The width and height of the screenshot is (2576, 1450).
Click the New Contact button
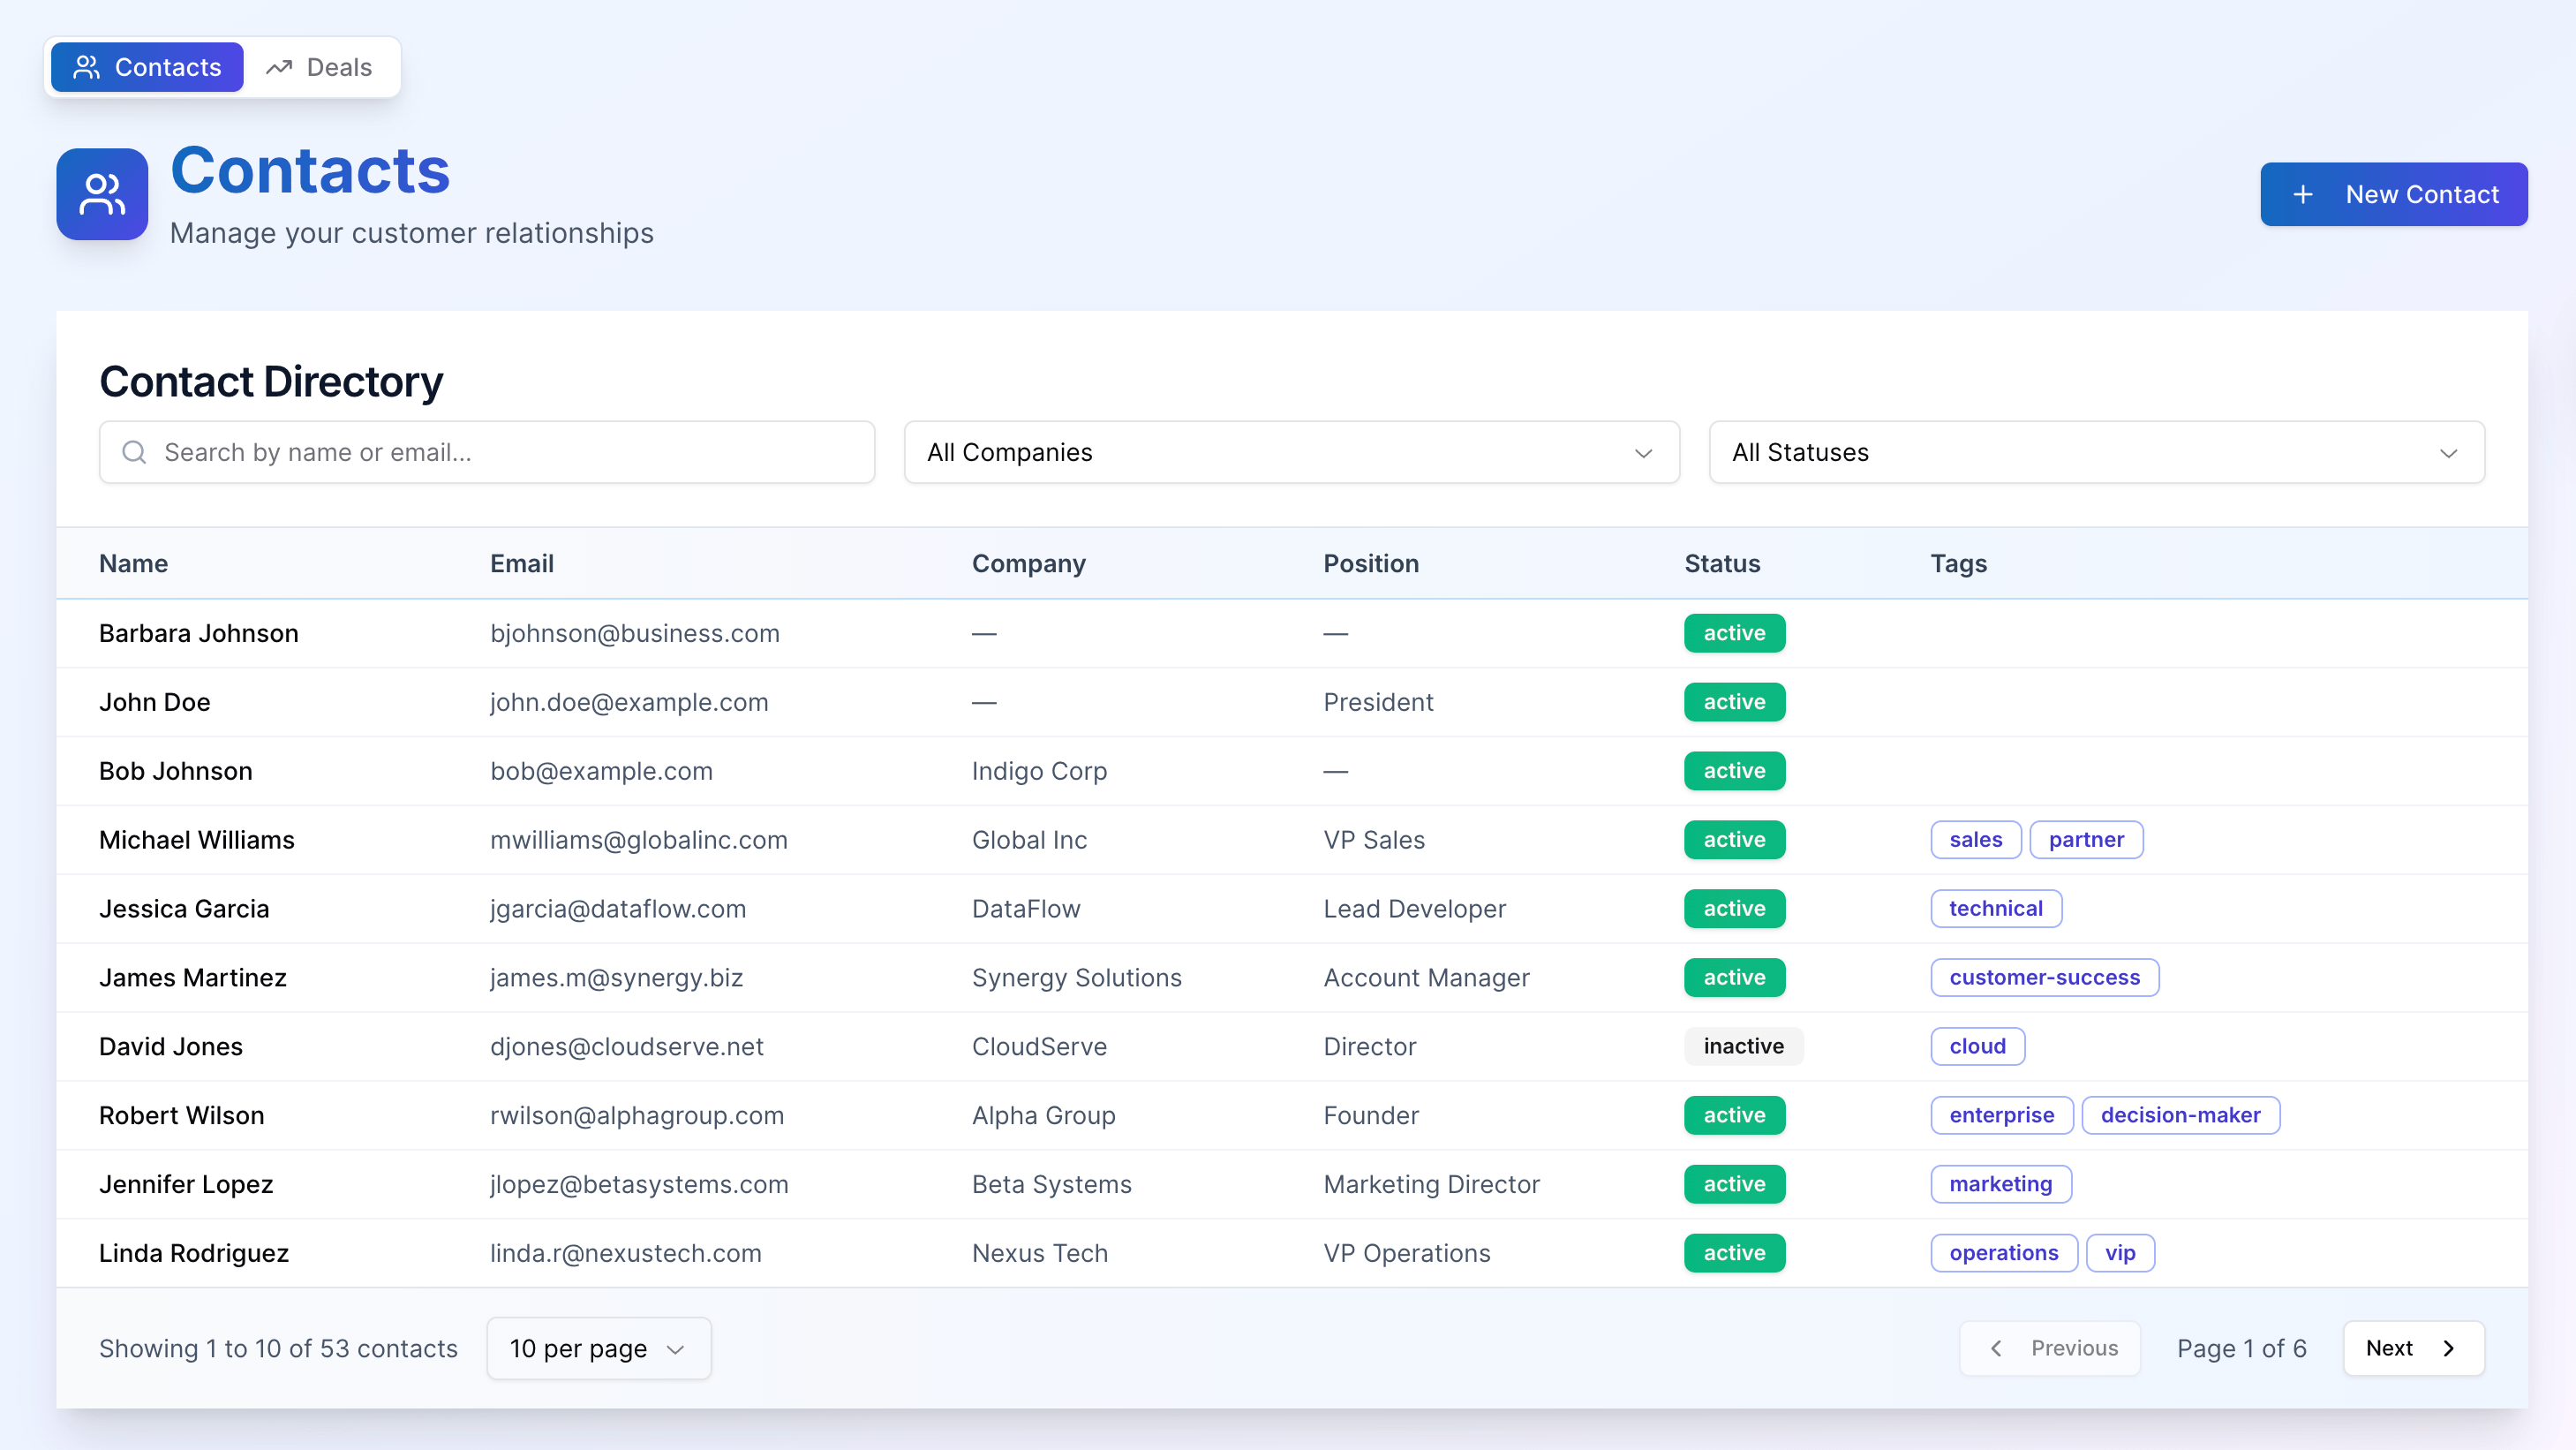point(2393,194)
